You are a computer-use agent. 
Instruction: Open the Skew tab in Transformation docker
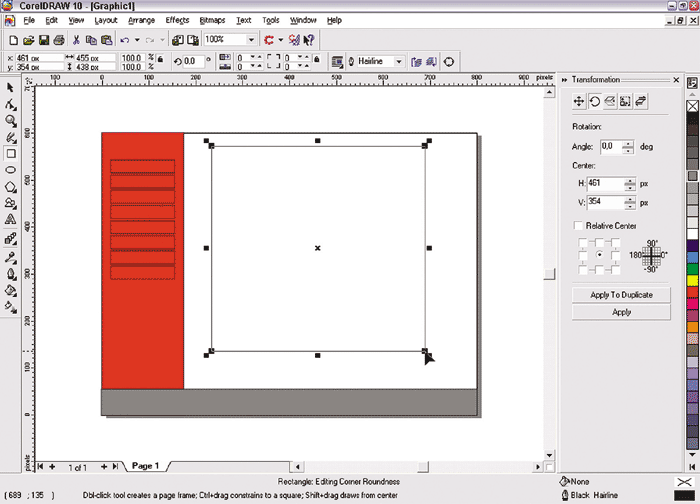tap(641, 101)
